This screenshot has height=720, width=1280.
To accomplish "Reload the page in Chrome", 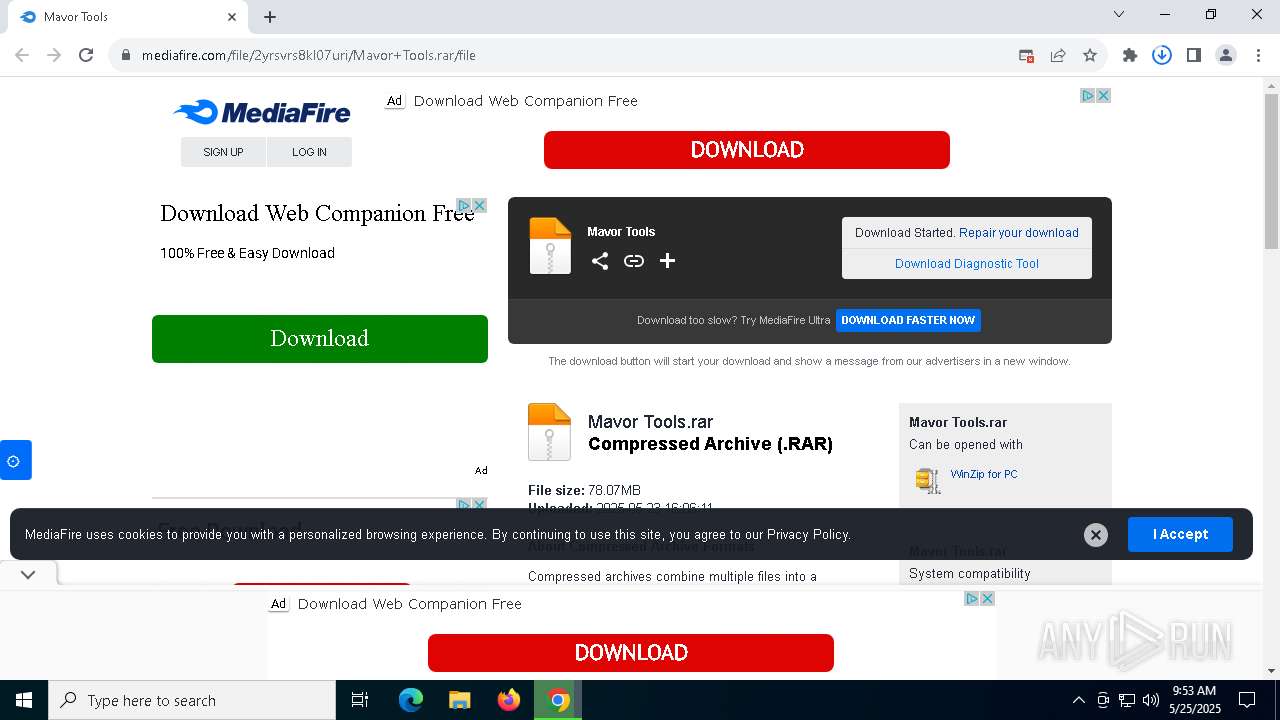I will click(x=86, y=55).
